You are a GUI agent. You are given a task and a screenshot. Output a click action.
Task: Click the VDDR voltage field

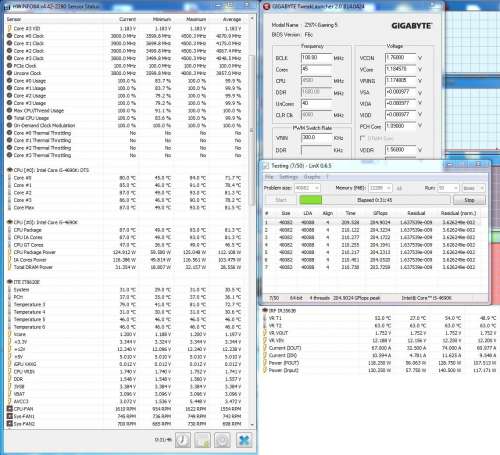pyautogui.click(x=400, y=150)
